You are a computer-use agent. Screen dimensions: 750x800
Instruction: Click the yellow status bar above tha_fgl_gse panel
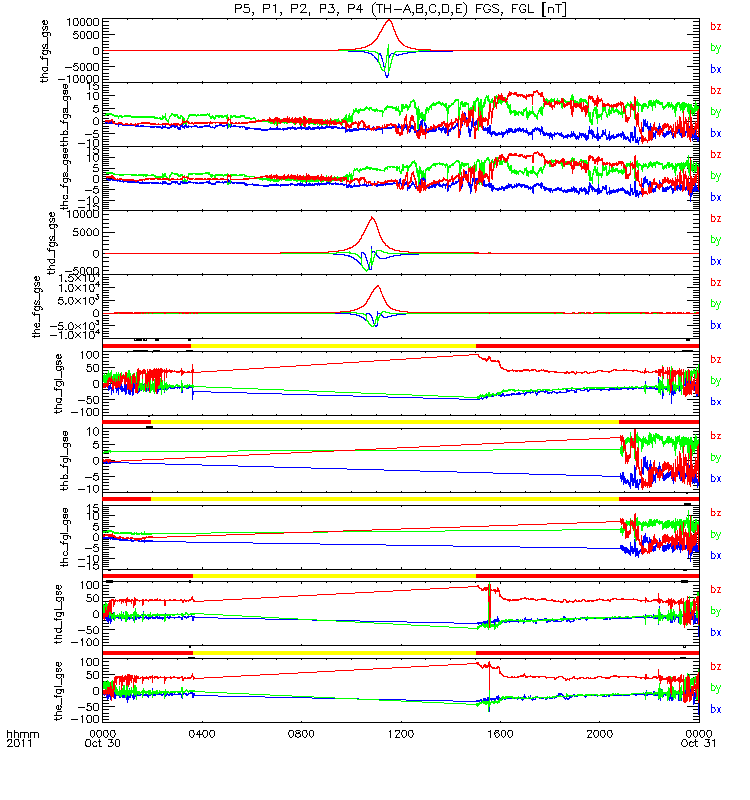(334, 346)
